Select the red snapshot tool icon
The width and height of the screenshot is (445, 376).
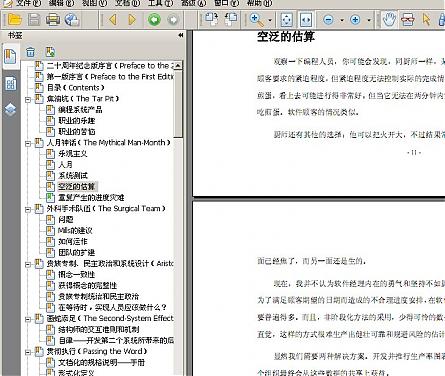[x=407, y=20]
